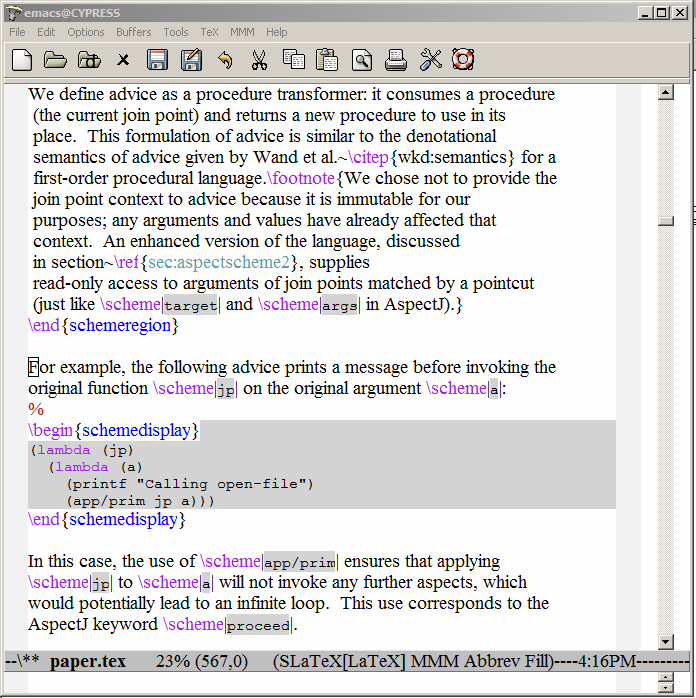Open directory with the Dired icon
This screenshot has height=698, width=696.
(x=89, y=60)
